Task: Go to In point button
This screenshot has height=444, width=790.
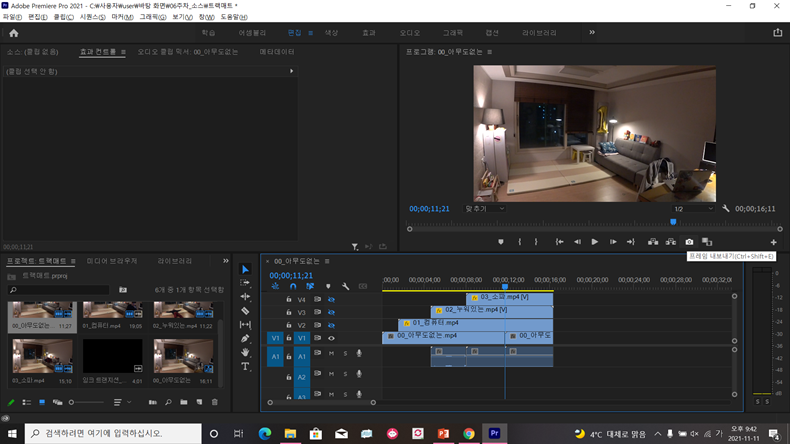Action: tap(559, 242)
